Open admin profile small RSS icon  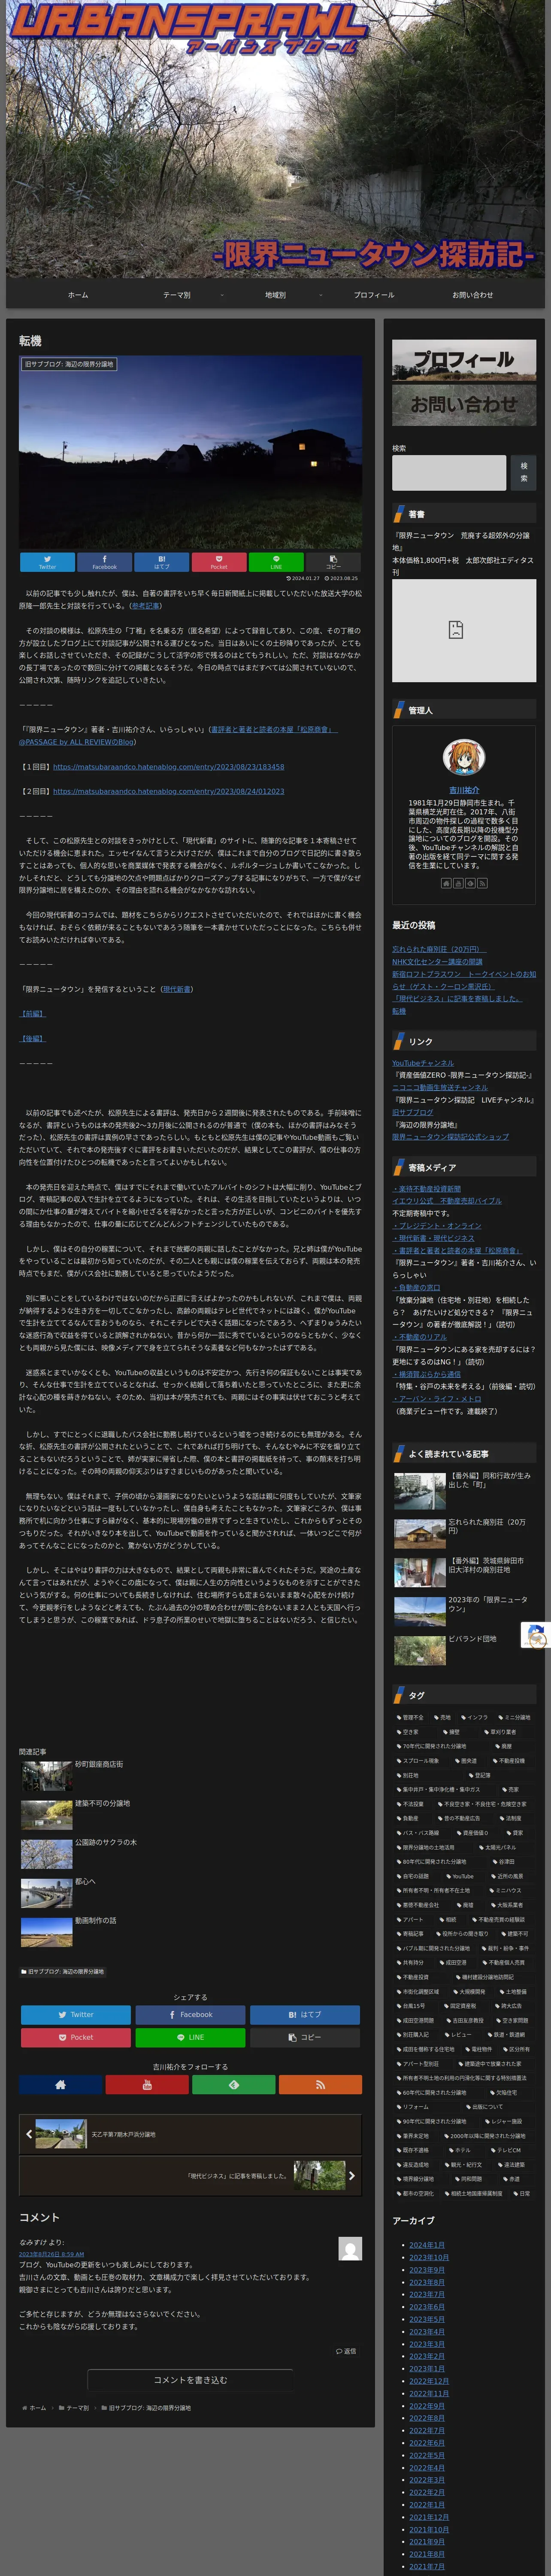click(482, 883)
